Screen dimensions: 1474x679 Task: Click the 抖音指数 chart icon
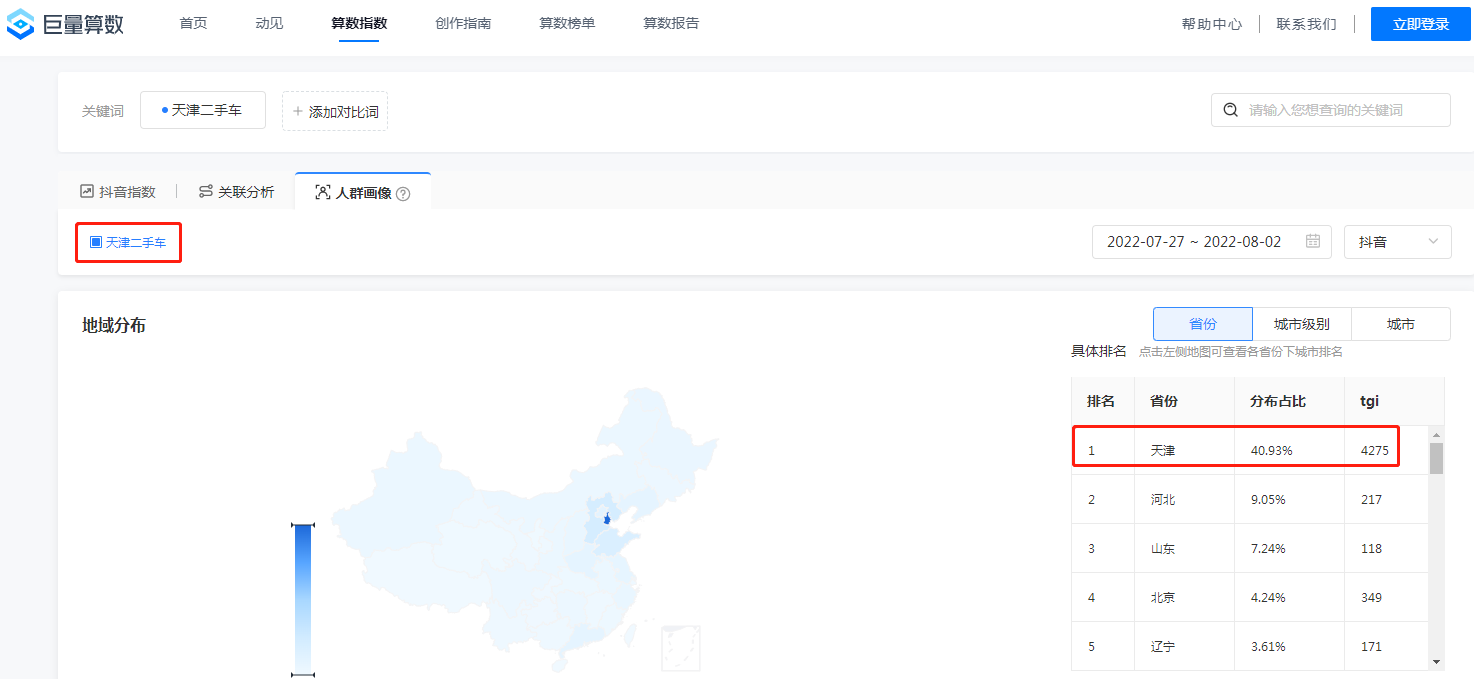[x=87, y=191]
